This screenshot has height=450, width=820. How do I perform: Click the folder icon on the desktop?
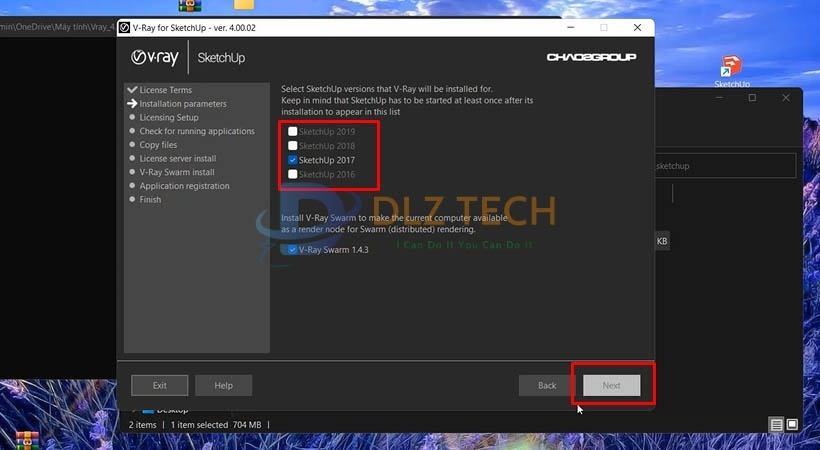[242, 5]
